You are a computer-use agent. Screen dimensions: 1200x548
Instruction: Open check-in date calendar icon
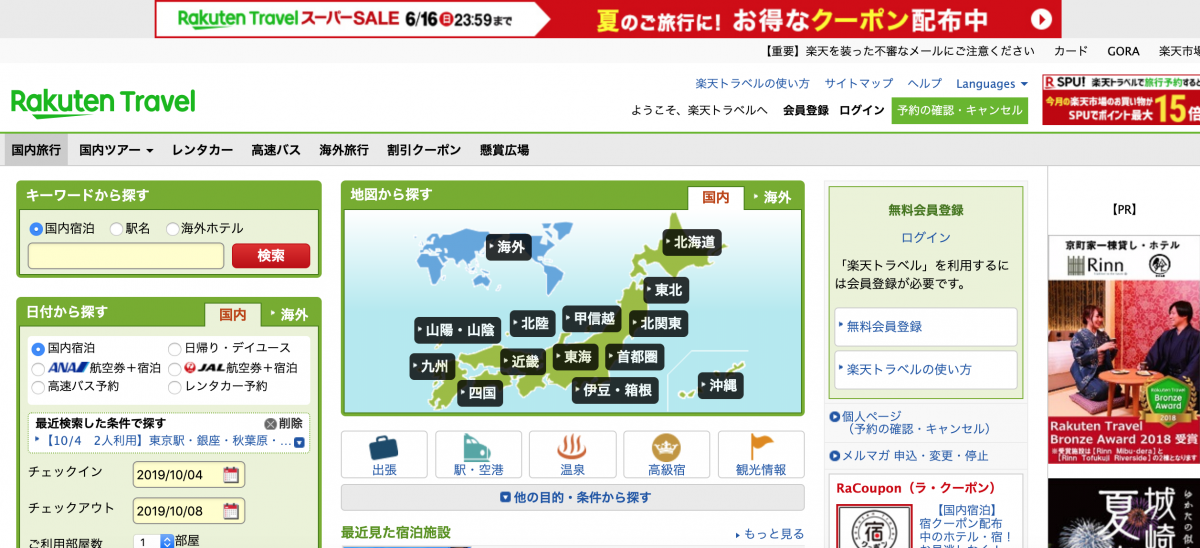[x=231, y=475]
